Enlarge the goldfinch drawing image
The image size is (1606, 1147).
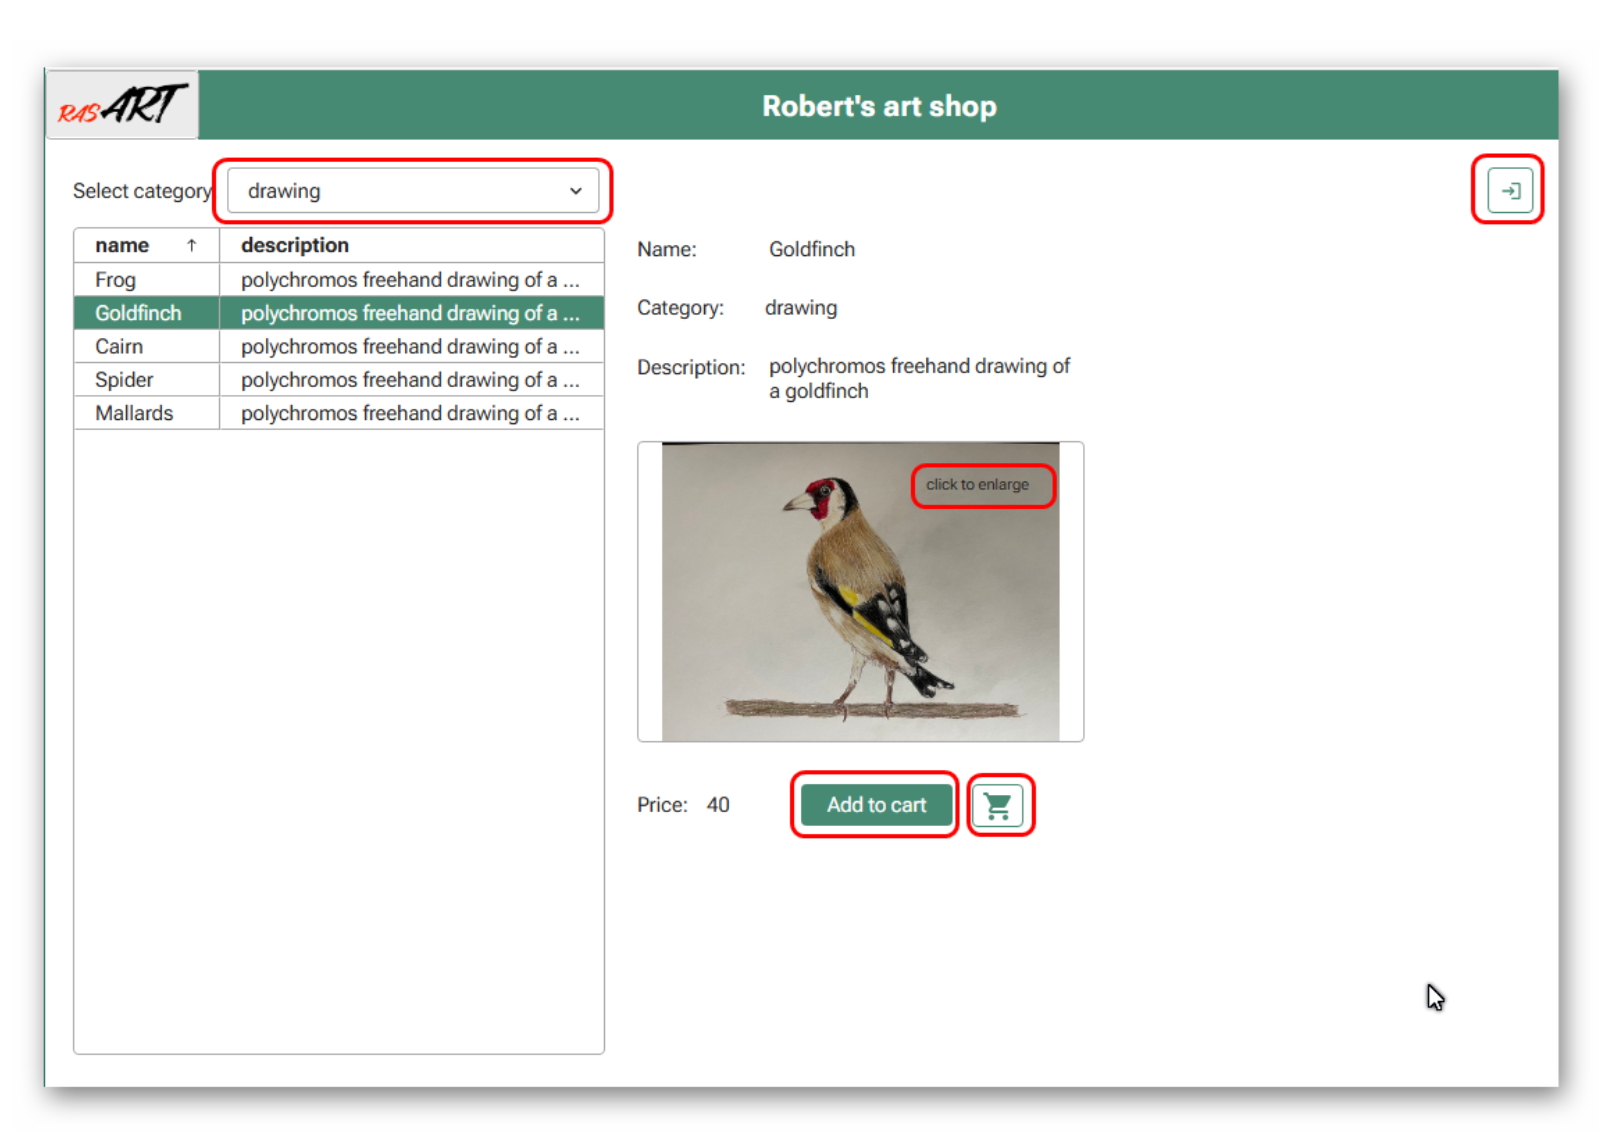coord(860,592)
